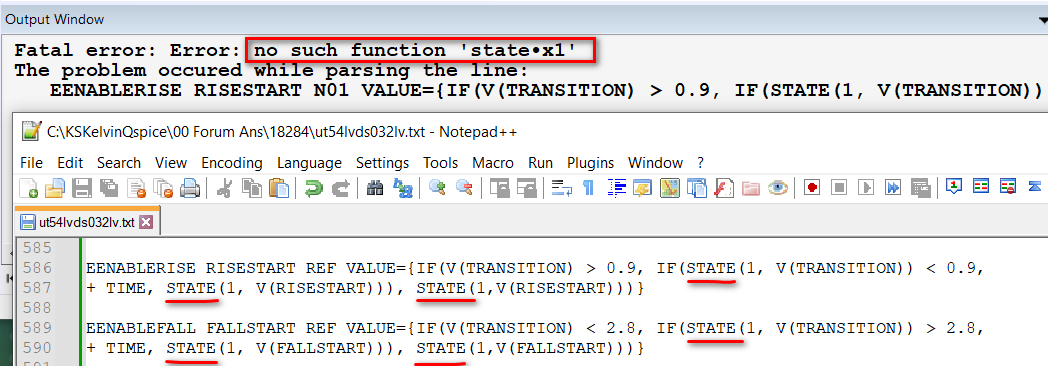The height and width of the screenshot is (366, 1048).
Task: Click the New file toolbar icon
Action: (28, 188)
